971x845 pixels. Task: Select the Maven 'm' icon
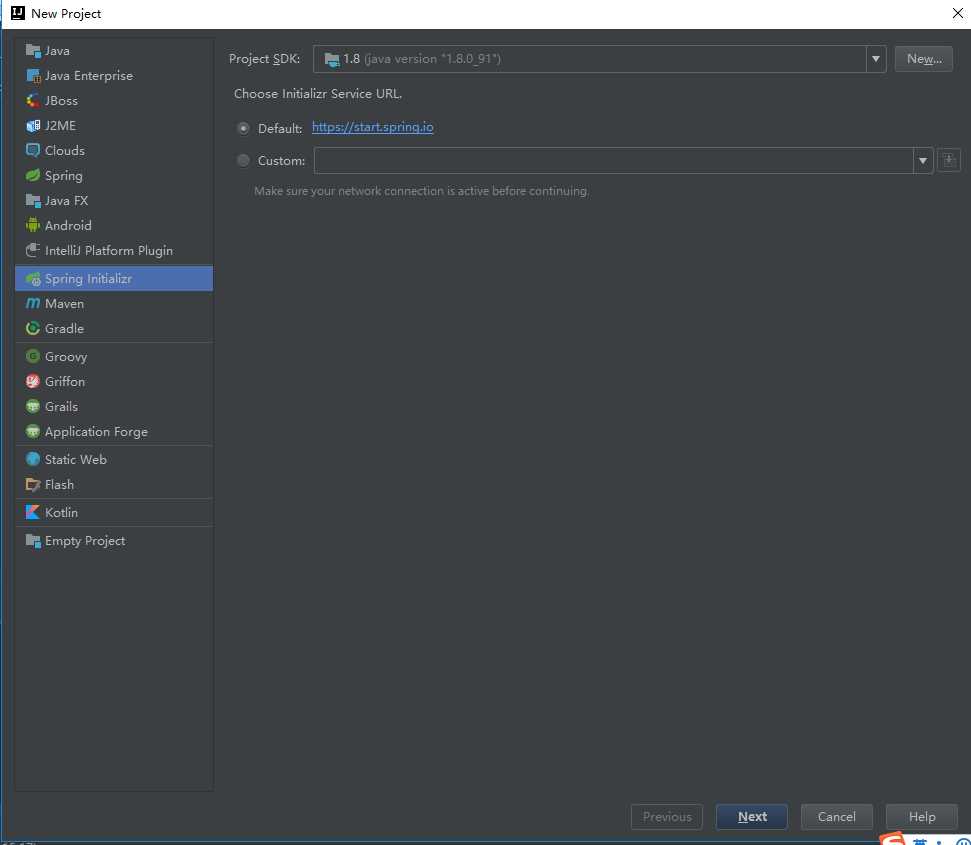click(33, 303)
